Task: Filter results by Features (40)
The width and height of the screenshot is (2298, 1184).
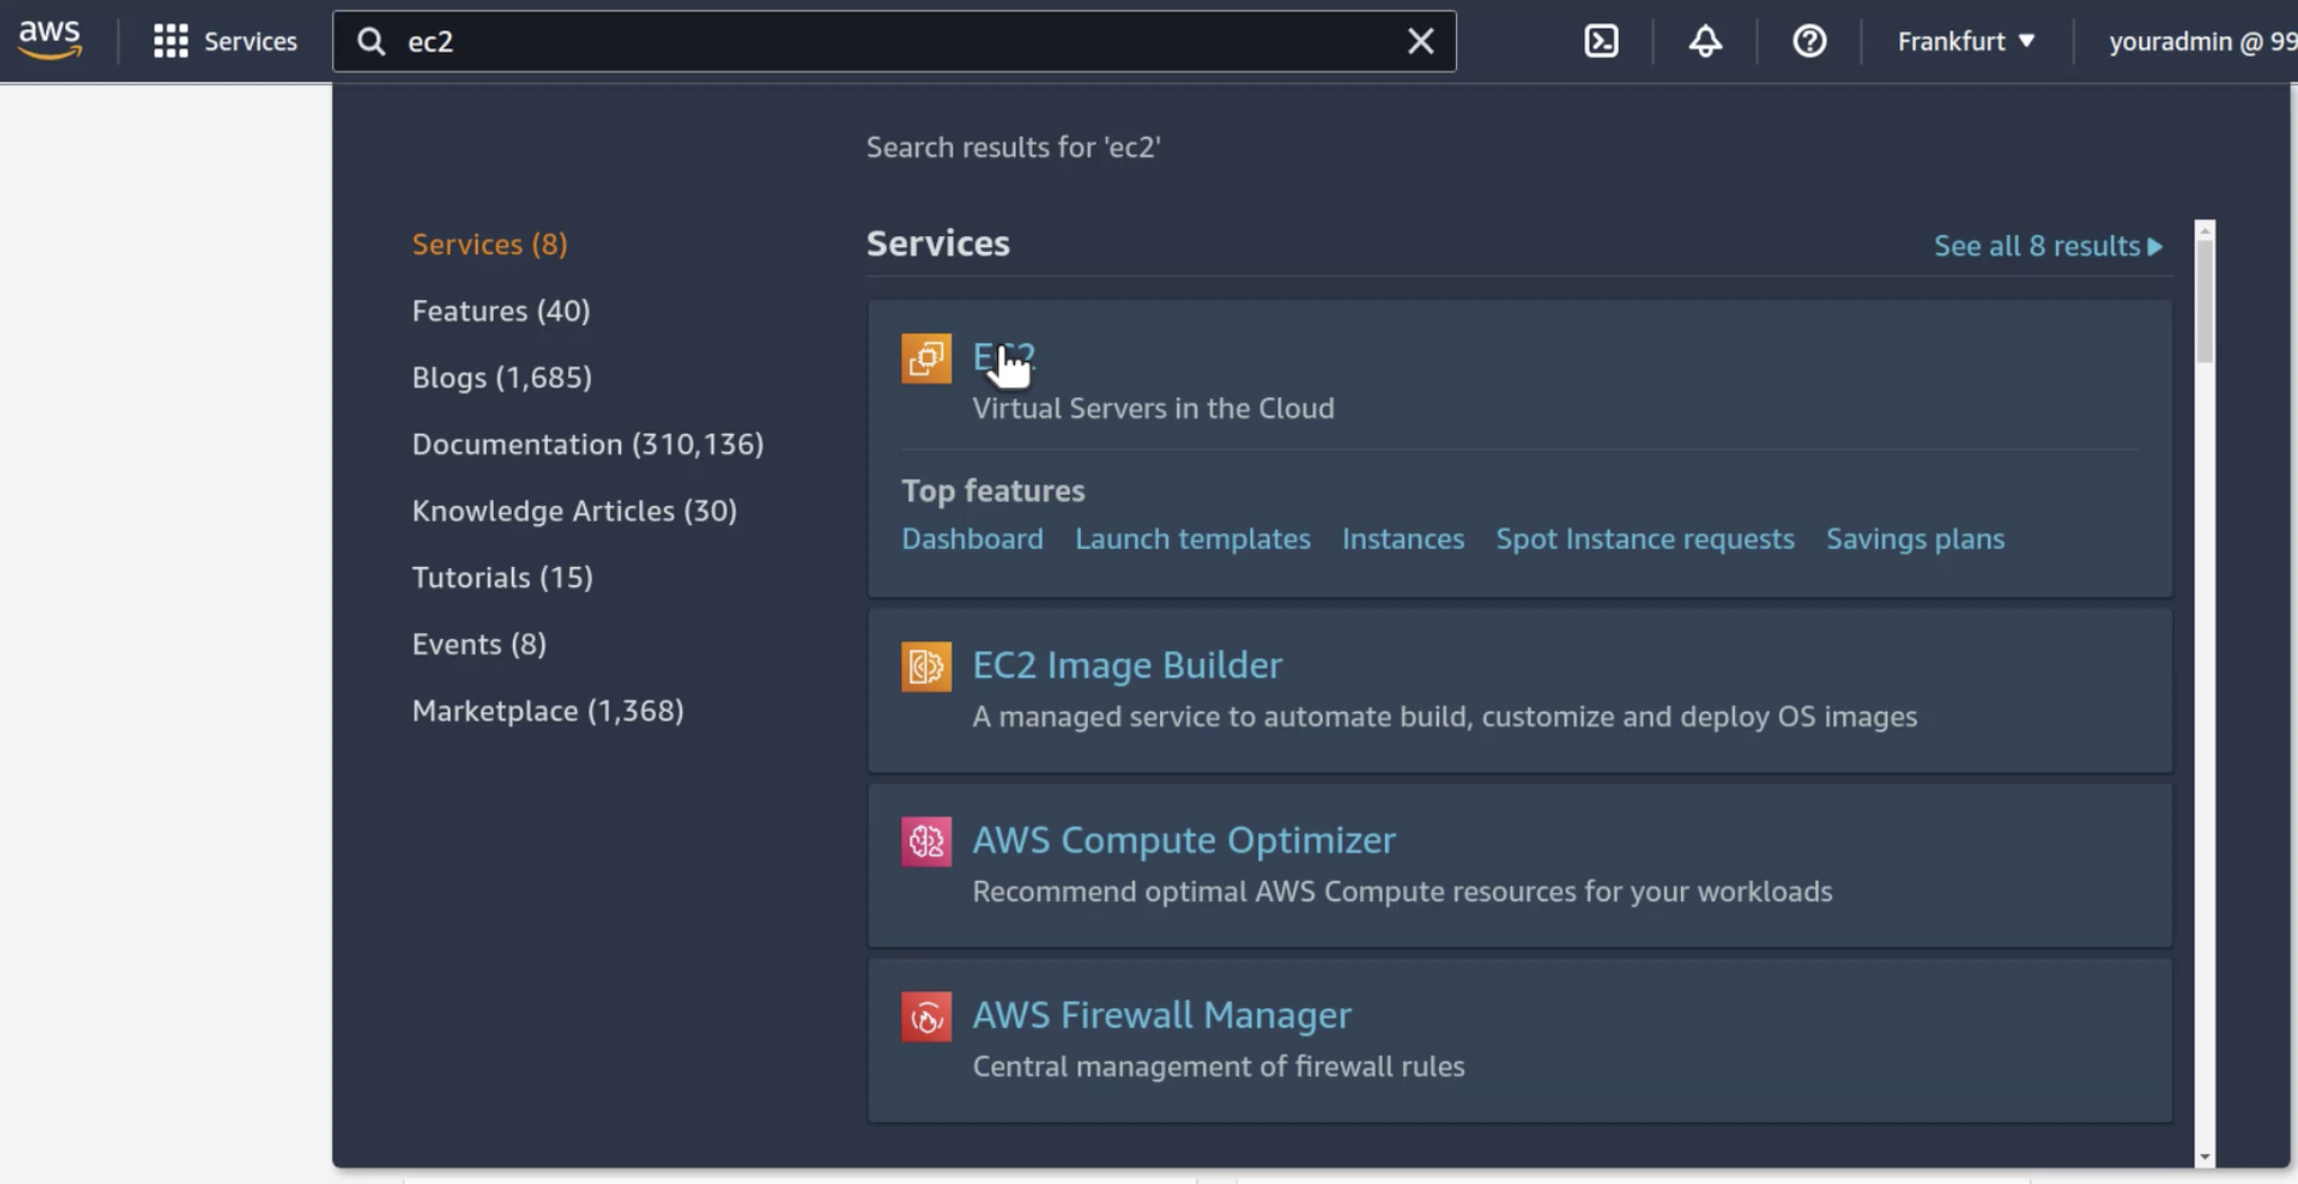Action: click(501, 310)
